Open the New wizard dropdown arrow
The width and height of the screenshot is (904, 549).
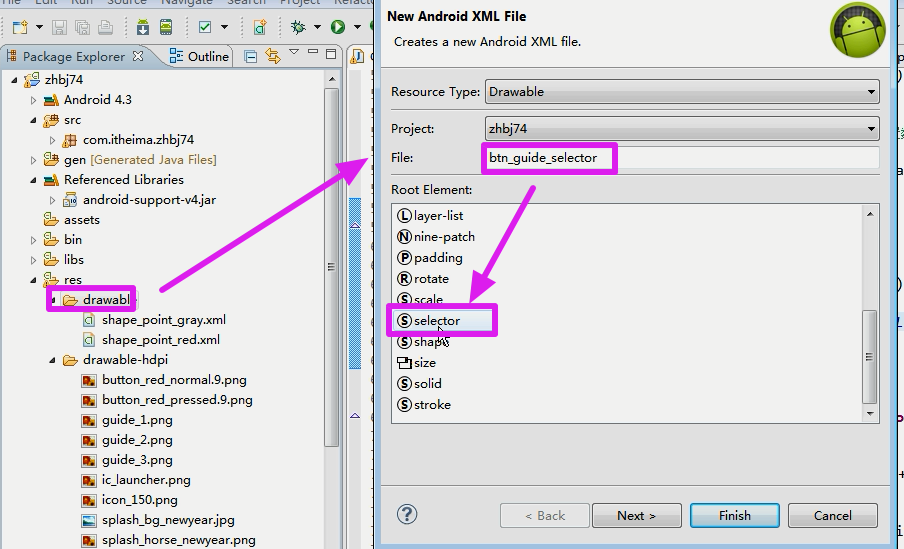pyautogui.click(x=39, y=27)
